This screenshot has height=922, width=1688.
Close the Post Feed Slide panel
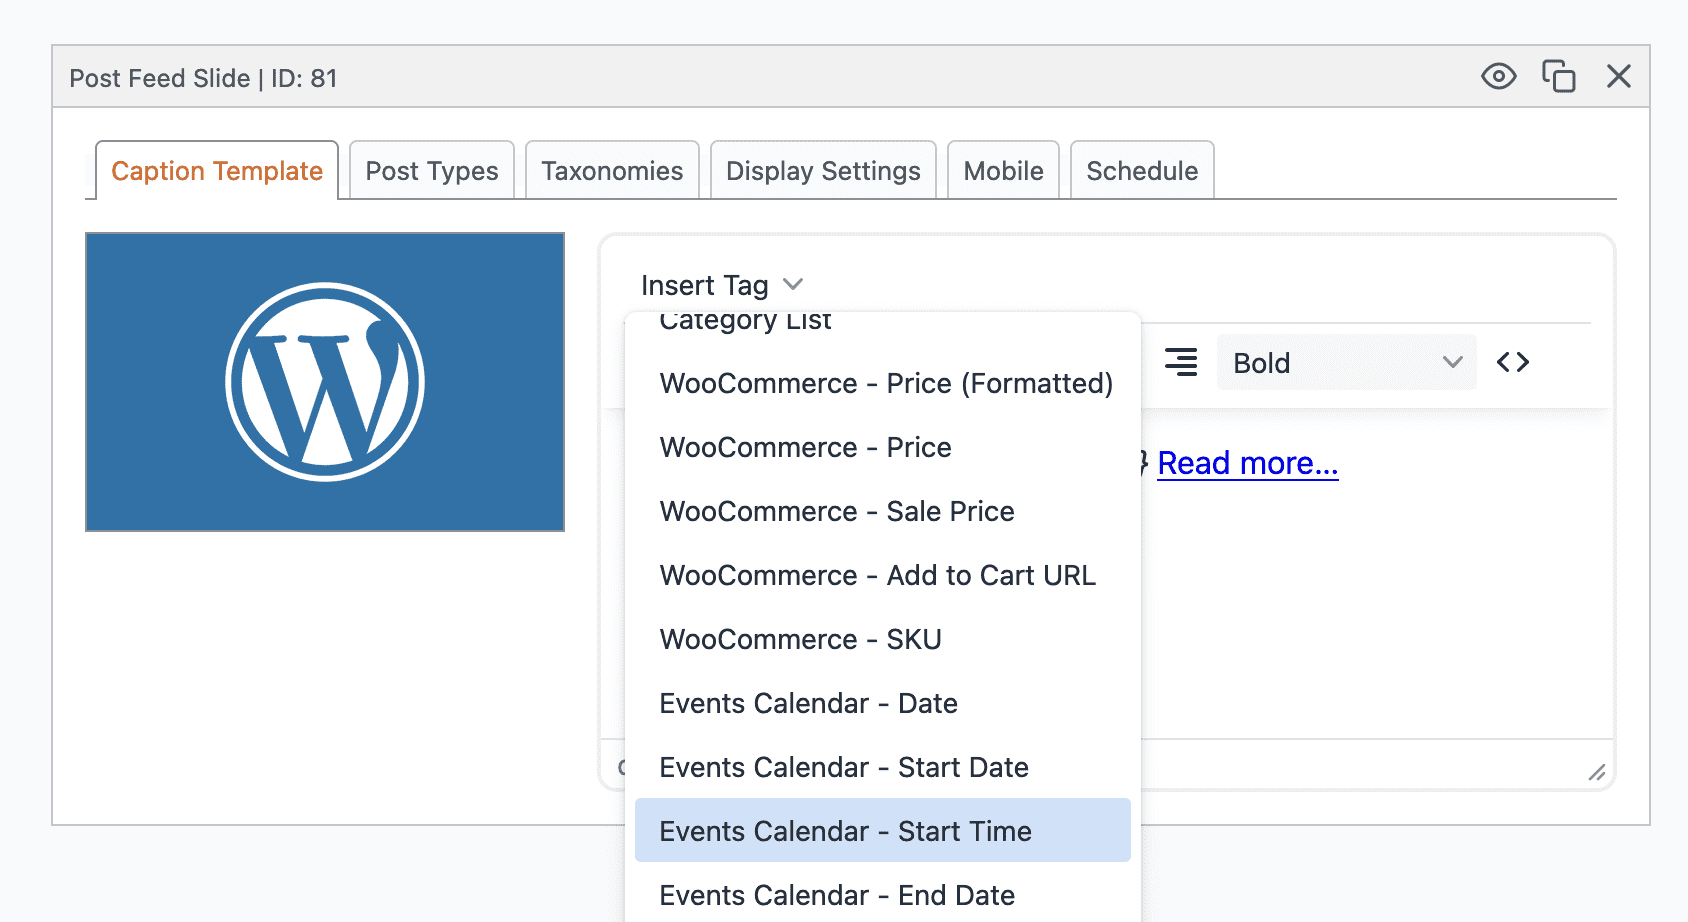pyautogui.click(x=1618, y=77)
